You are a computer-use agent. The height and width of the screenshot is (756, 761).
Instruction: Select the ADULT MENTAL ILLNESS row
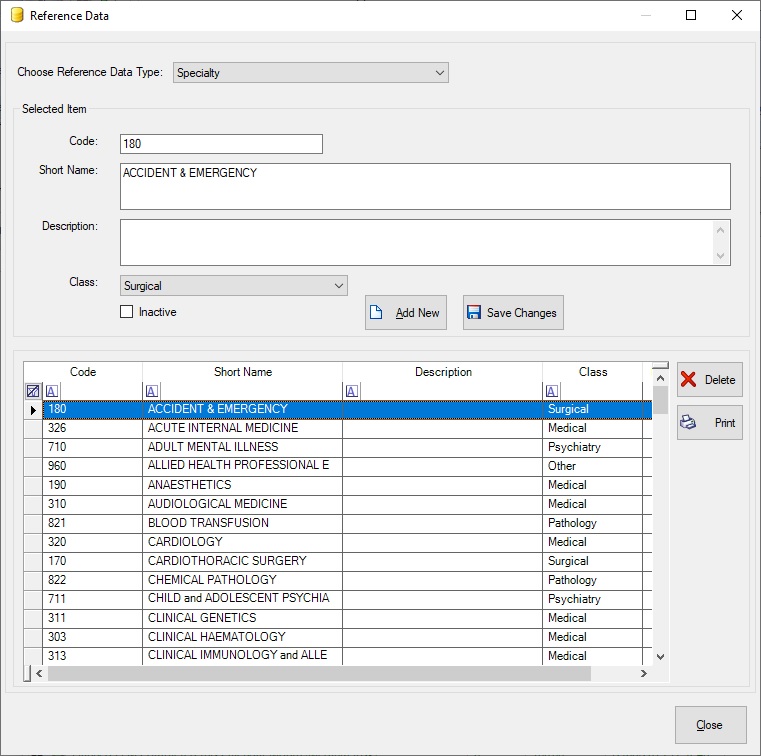[338, 447]
